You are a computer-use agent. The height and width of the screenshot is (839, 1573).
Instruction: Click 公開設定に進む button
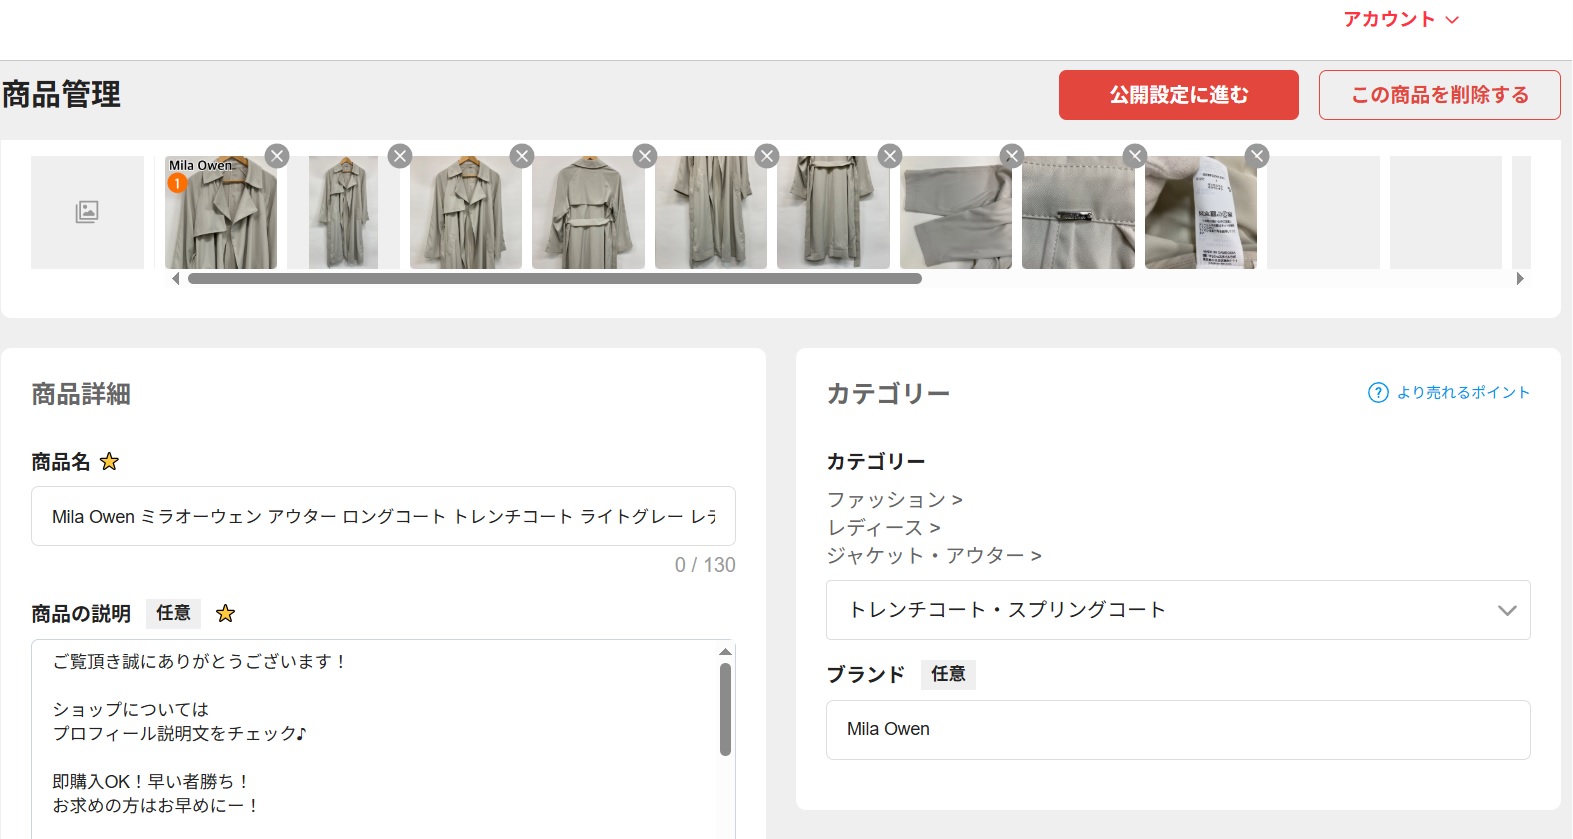(x=1178, y=95)
